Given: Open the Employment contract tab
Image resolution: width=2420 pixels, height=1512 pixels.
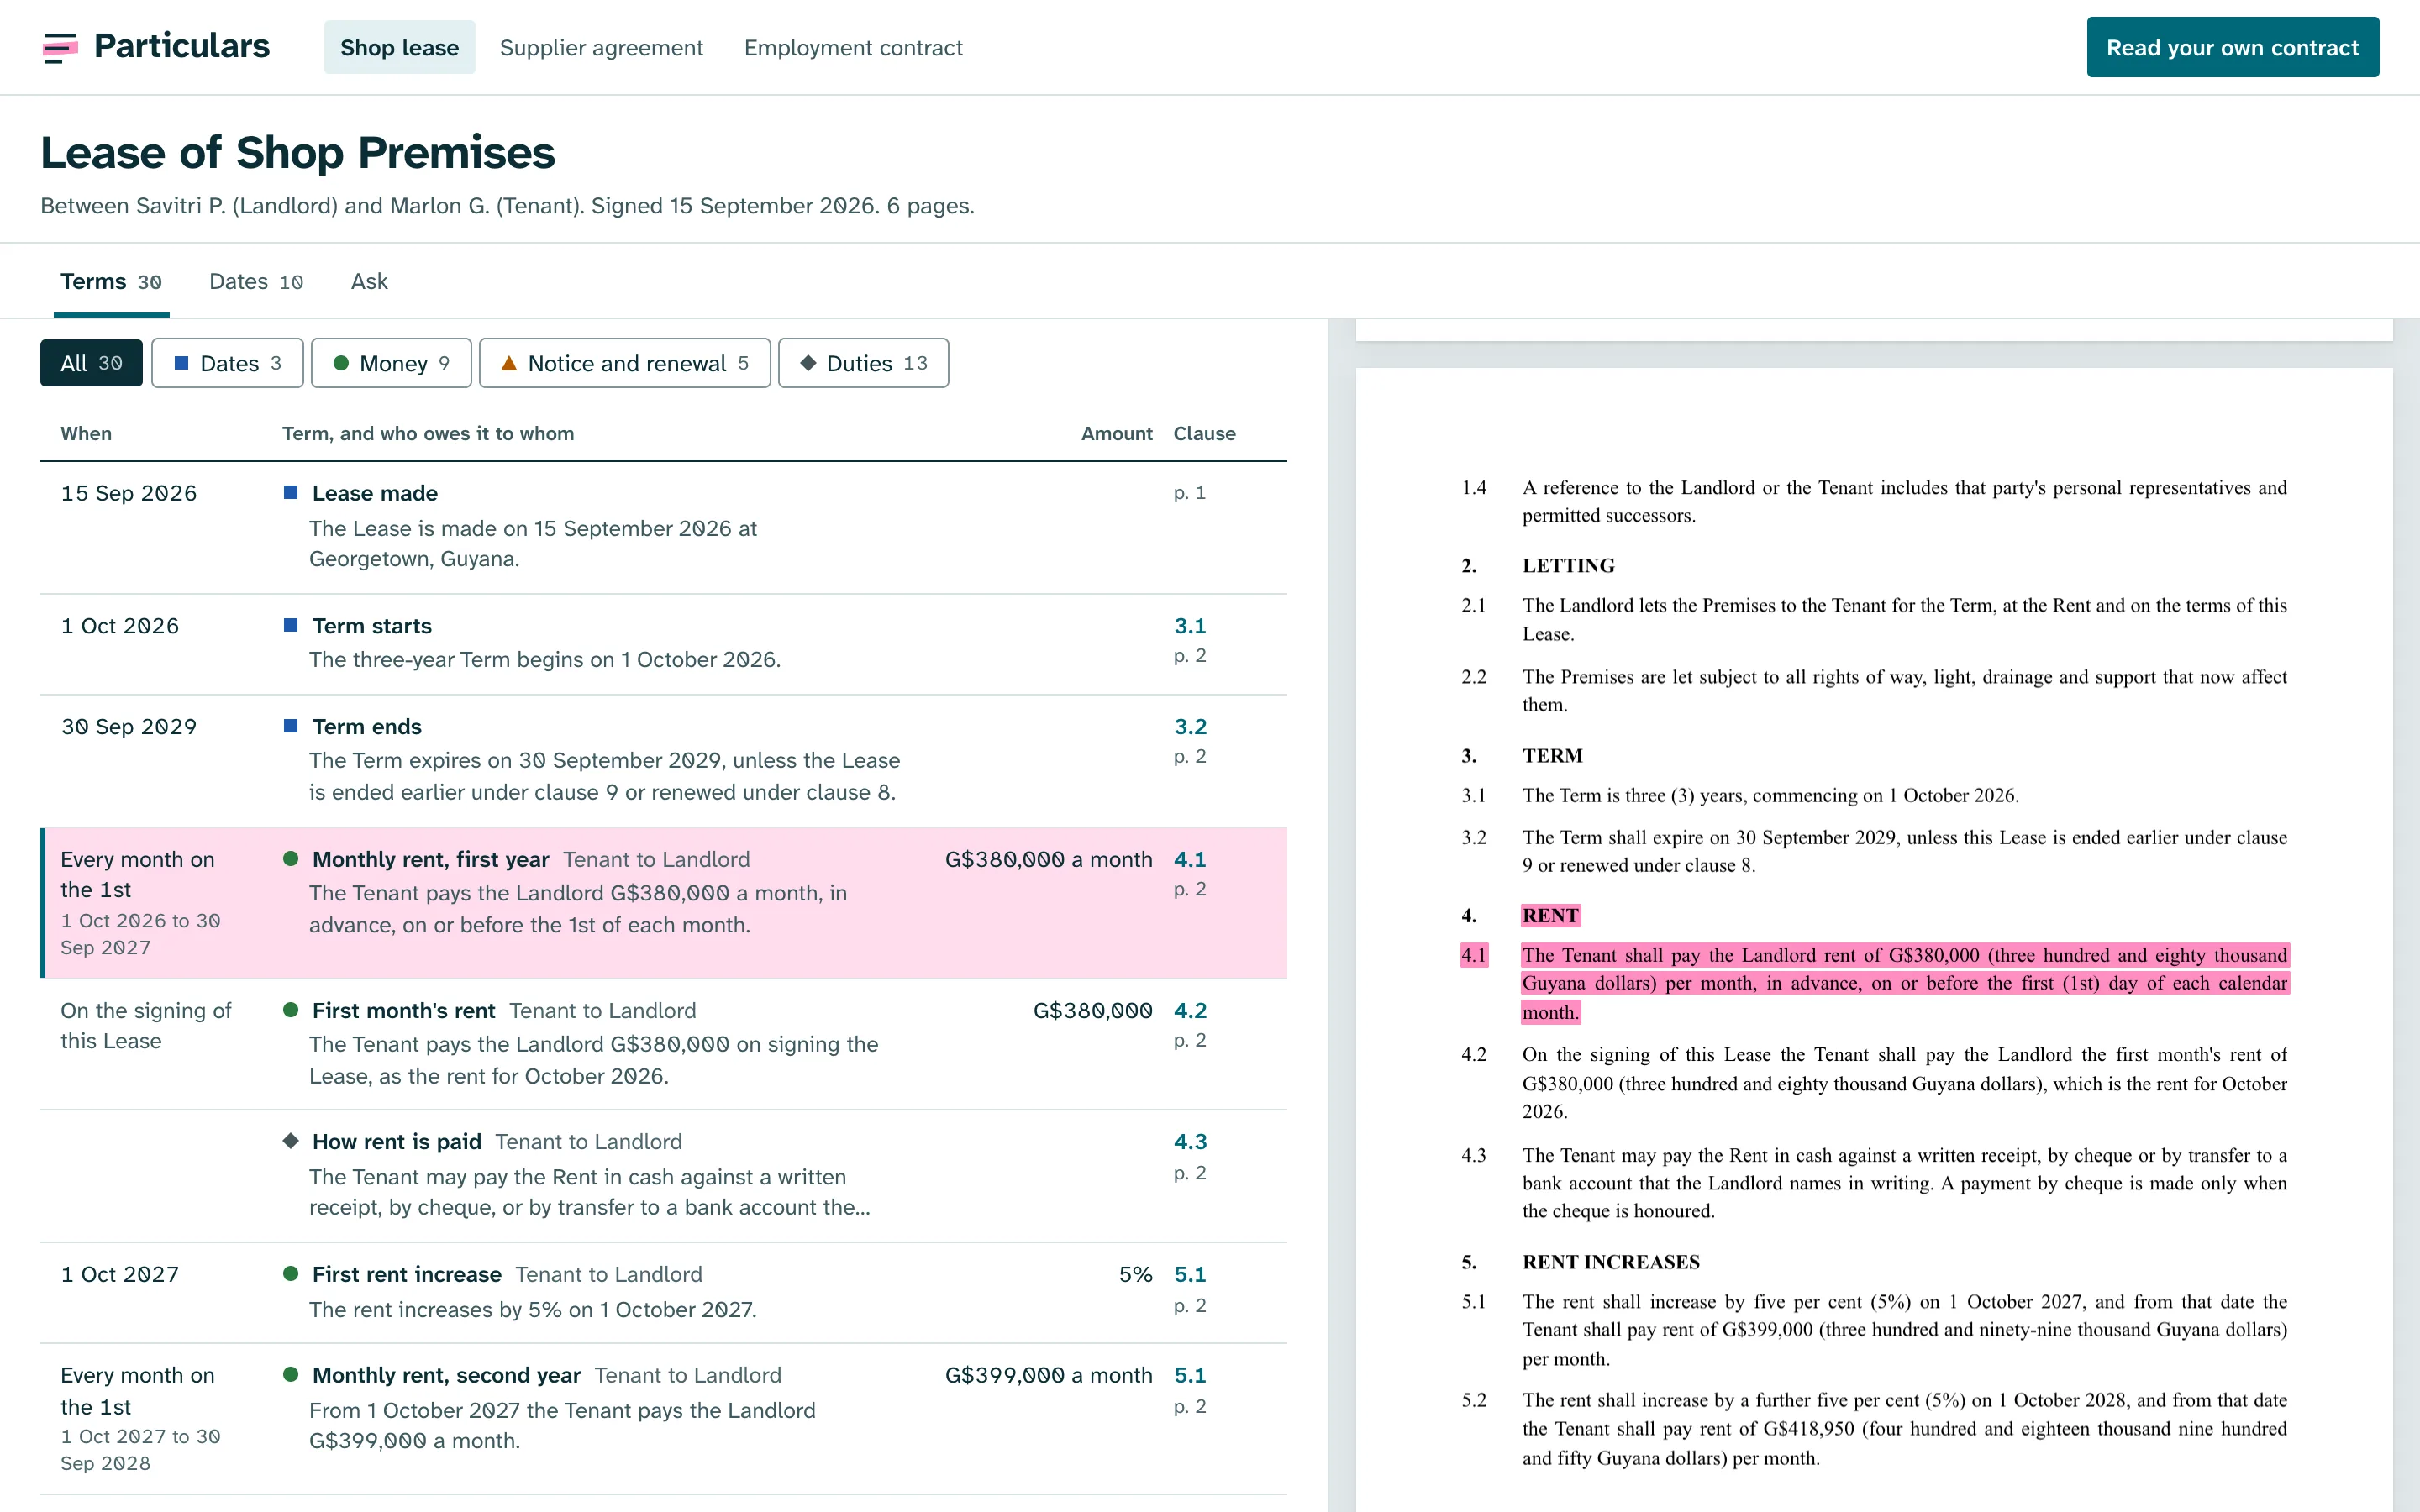Looking at the screenshot, I should coord(853,47).
